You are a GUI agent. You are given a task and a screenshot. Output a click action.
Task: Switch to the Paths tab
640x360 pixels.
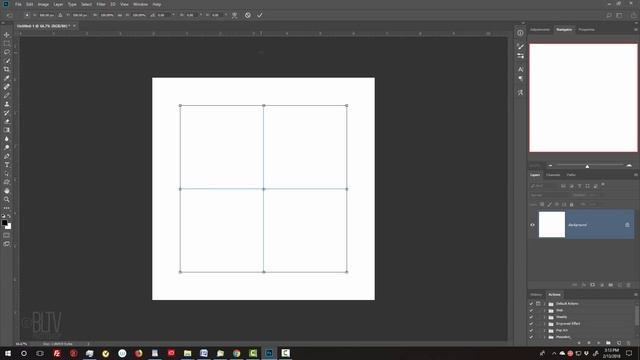pos(571,175)
